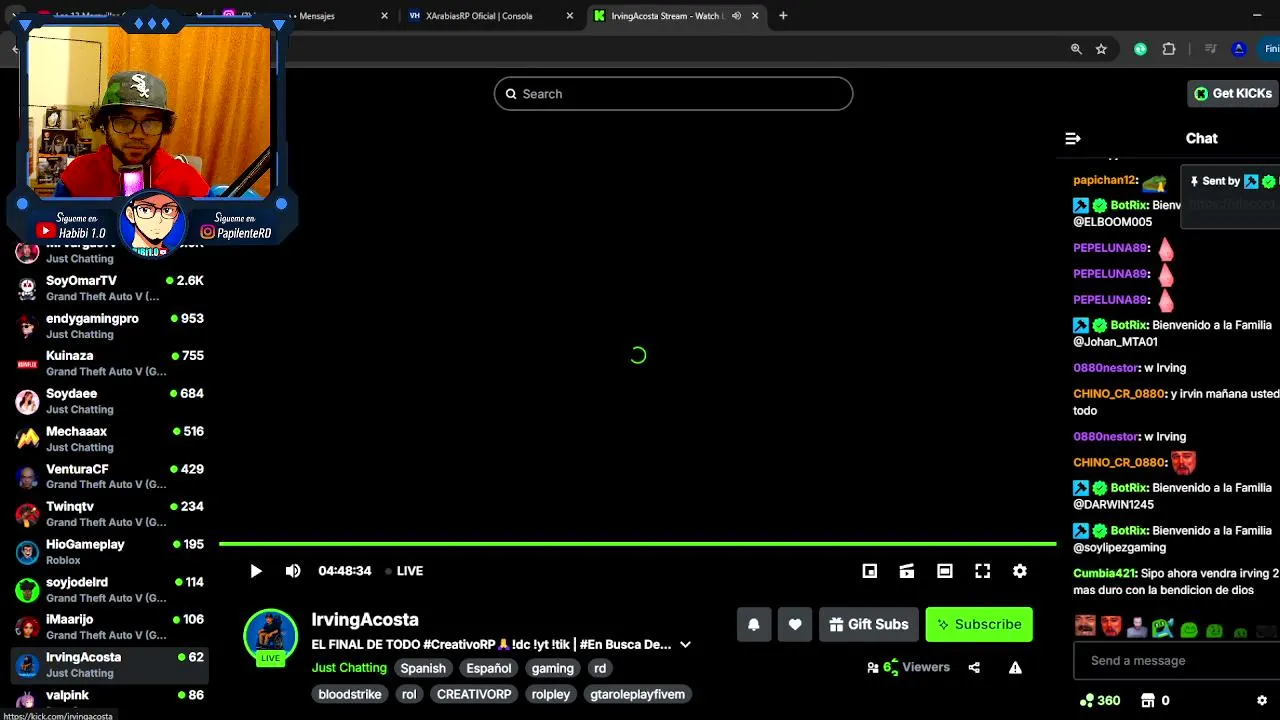Click the gtaroleplayfivem tag

click(637, 694)
